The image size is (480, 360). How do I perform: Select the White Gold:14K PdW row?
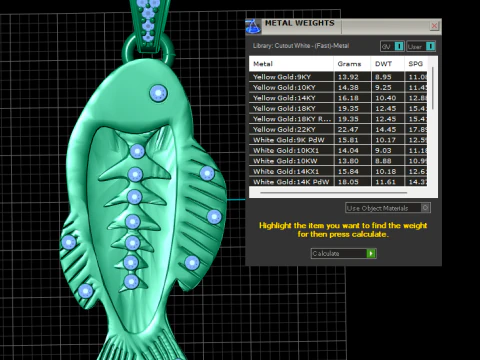pyautogui.click(x=338, y=182)
